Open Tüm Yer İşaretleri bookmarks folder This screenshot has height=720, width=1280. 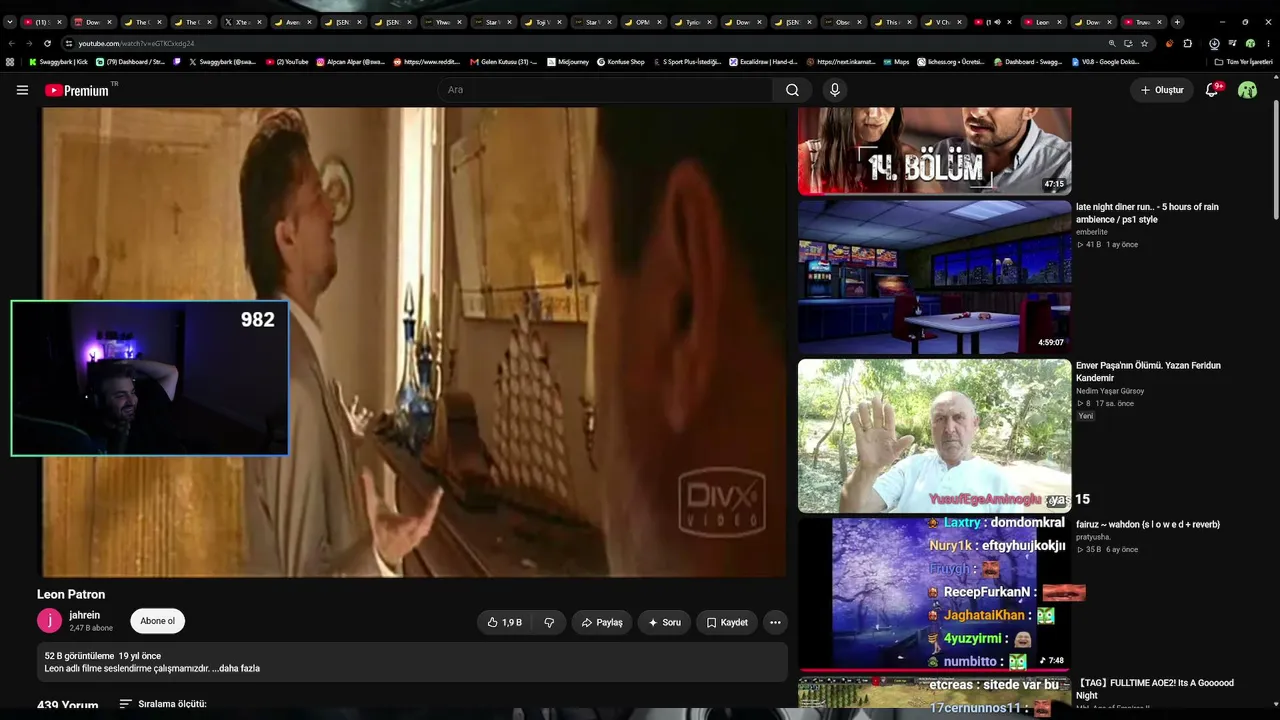[x=1243, y=62]
